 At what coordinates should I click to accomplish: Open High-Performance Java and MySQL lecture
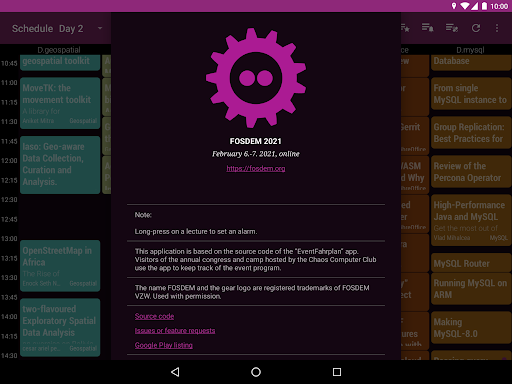point(471,220)
